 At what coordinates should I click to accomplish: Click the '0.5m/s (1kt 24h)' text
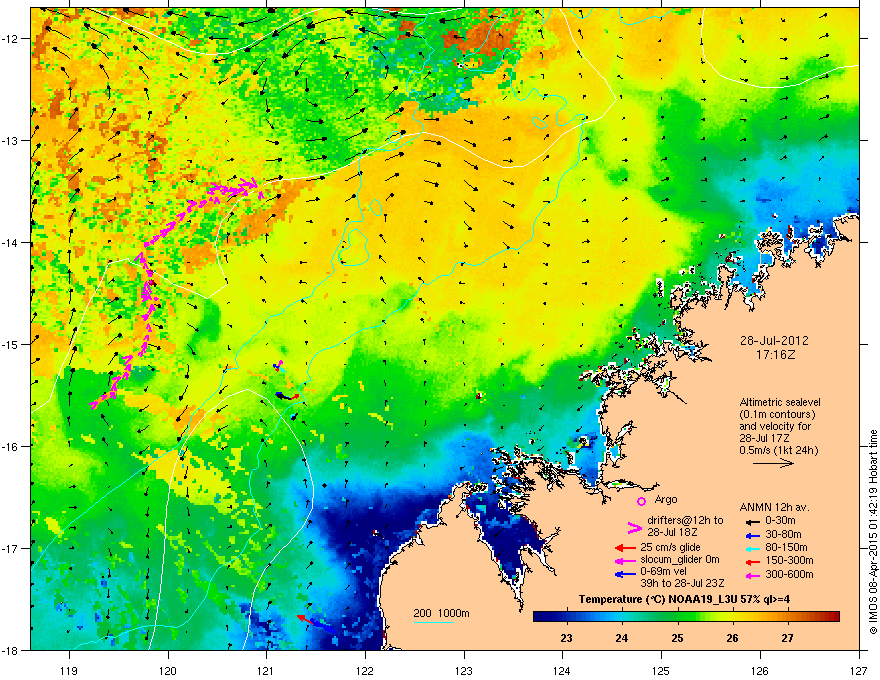point(778,450)
